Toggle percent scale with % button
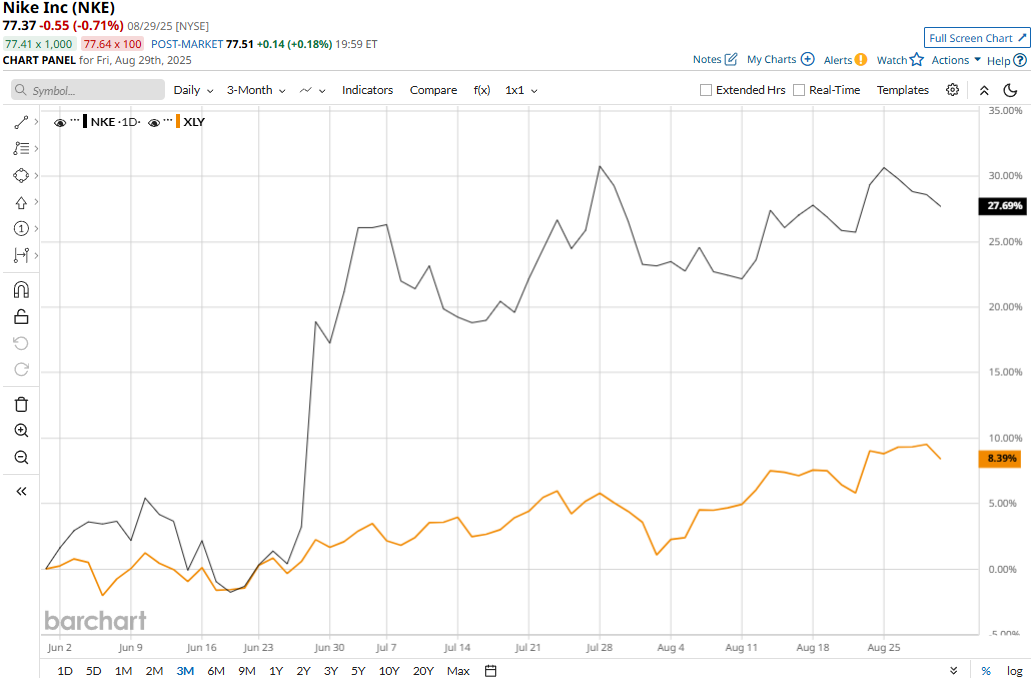Viewport: 1032px width, 678px height. pos(986,671)
